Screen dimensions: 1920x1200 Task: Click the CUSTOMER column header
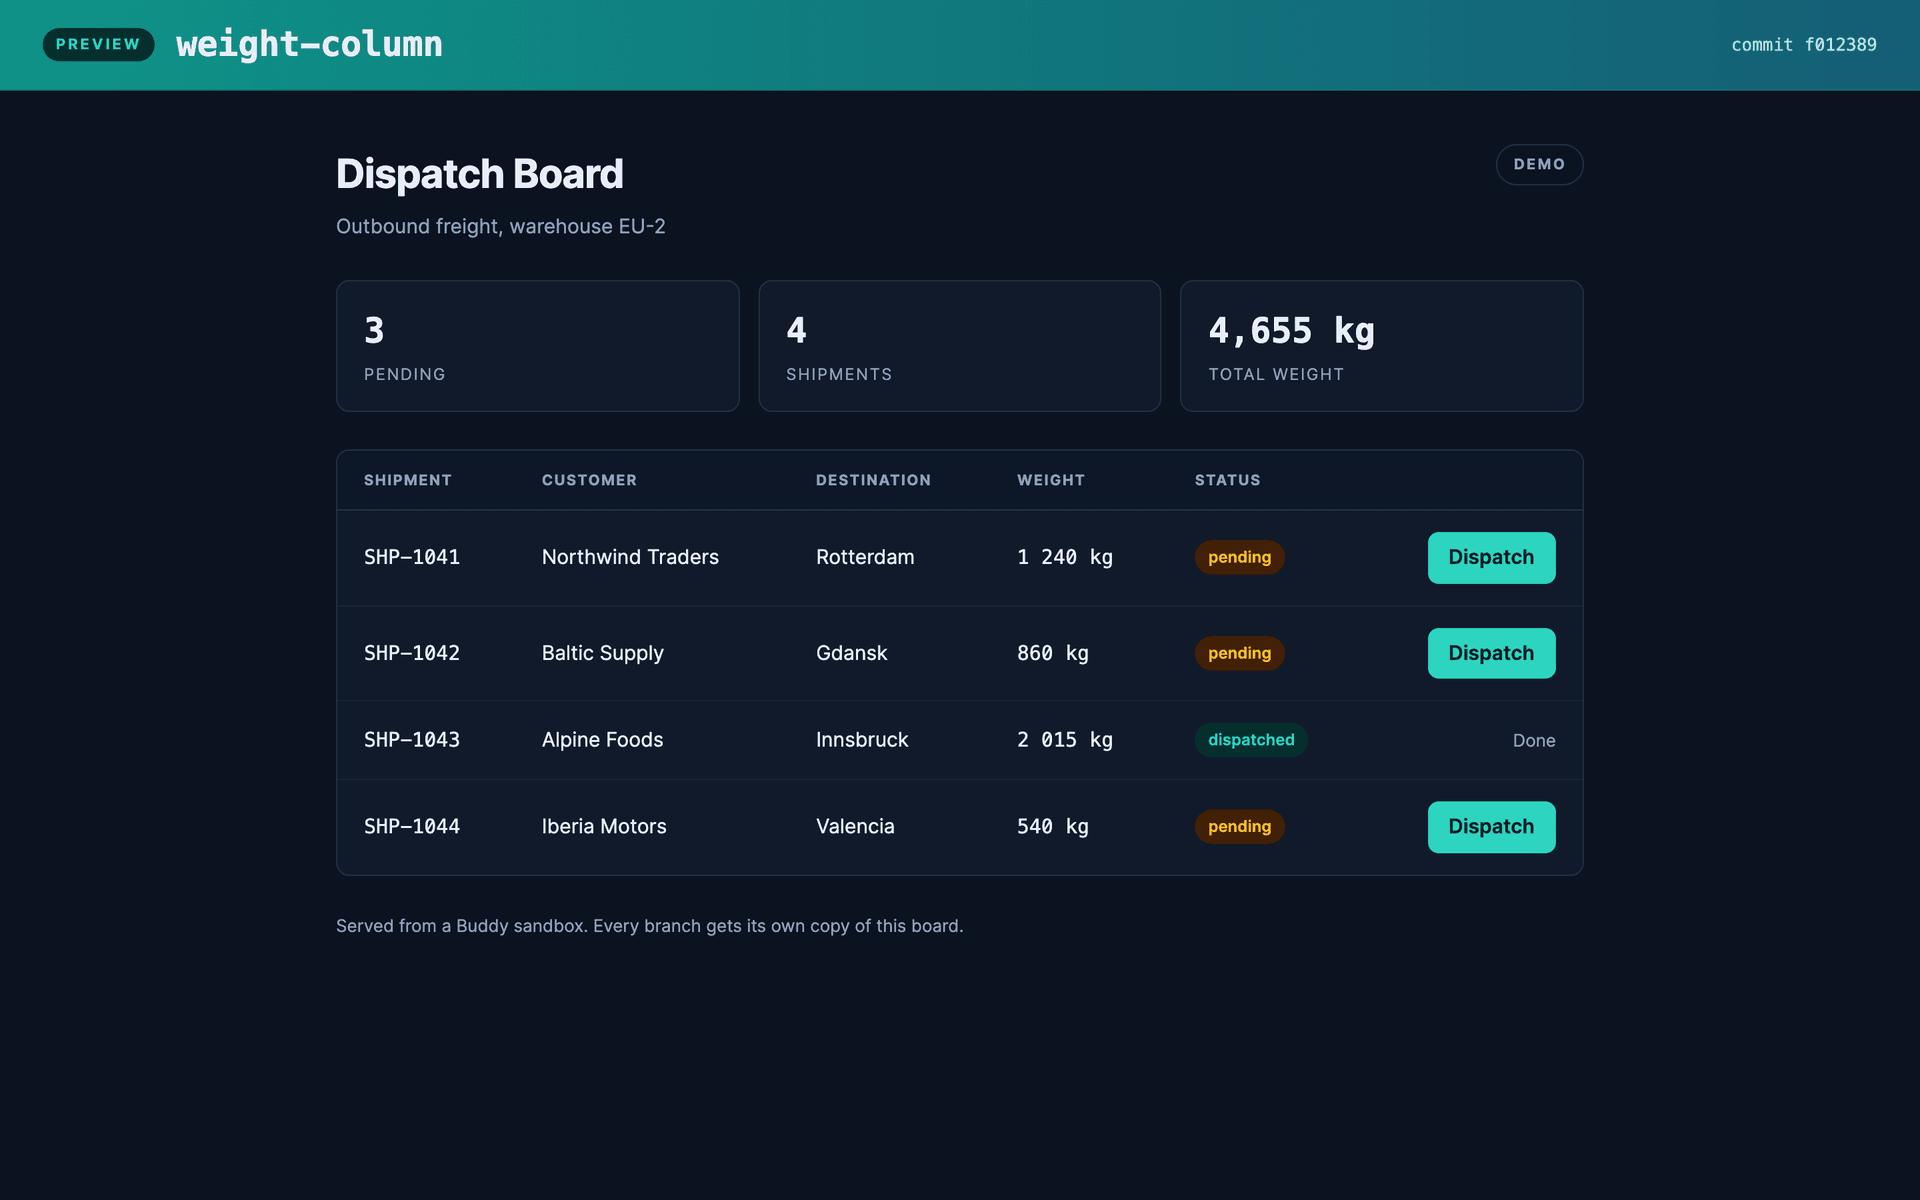coord(589,480)
